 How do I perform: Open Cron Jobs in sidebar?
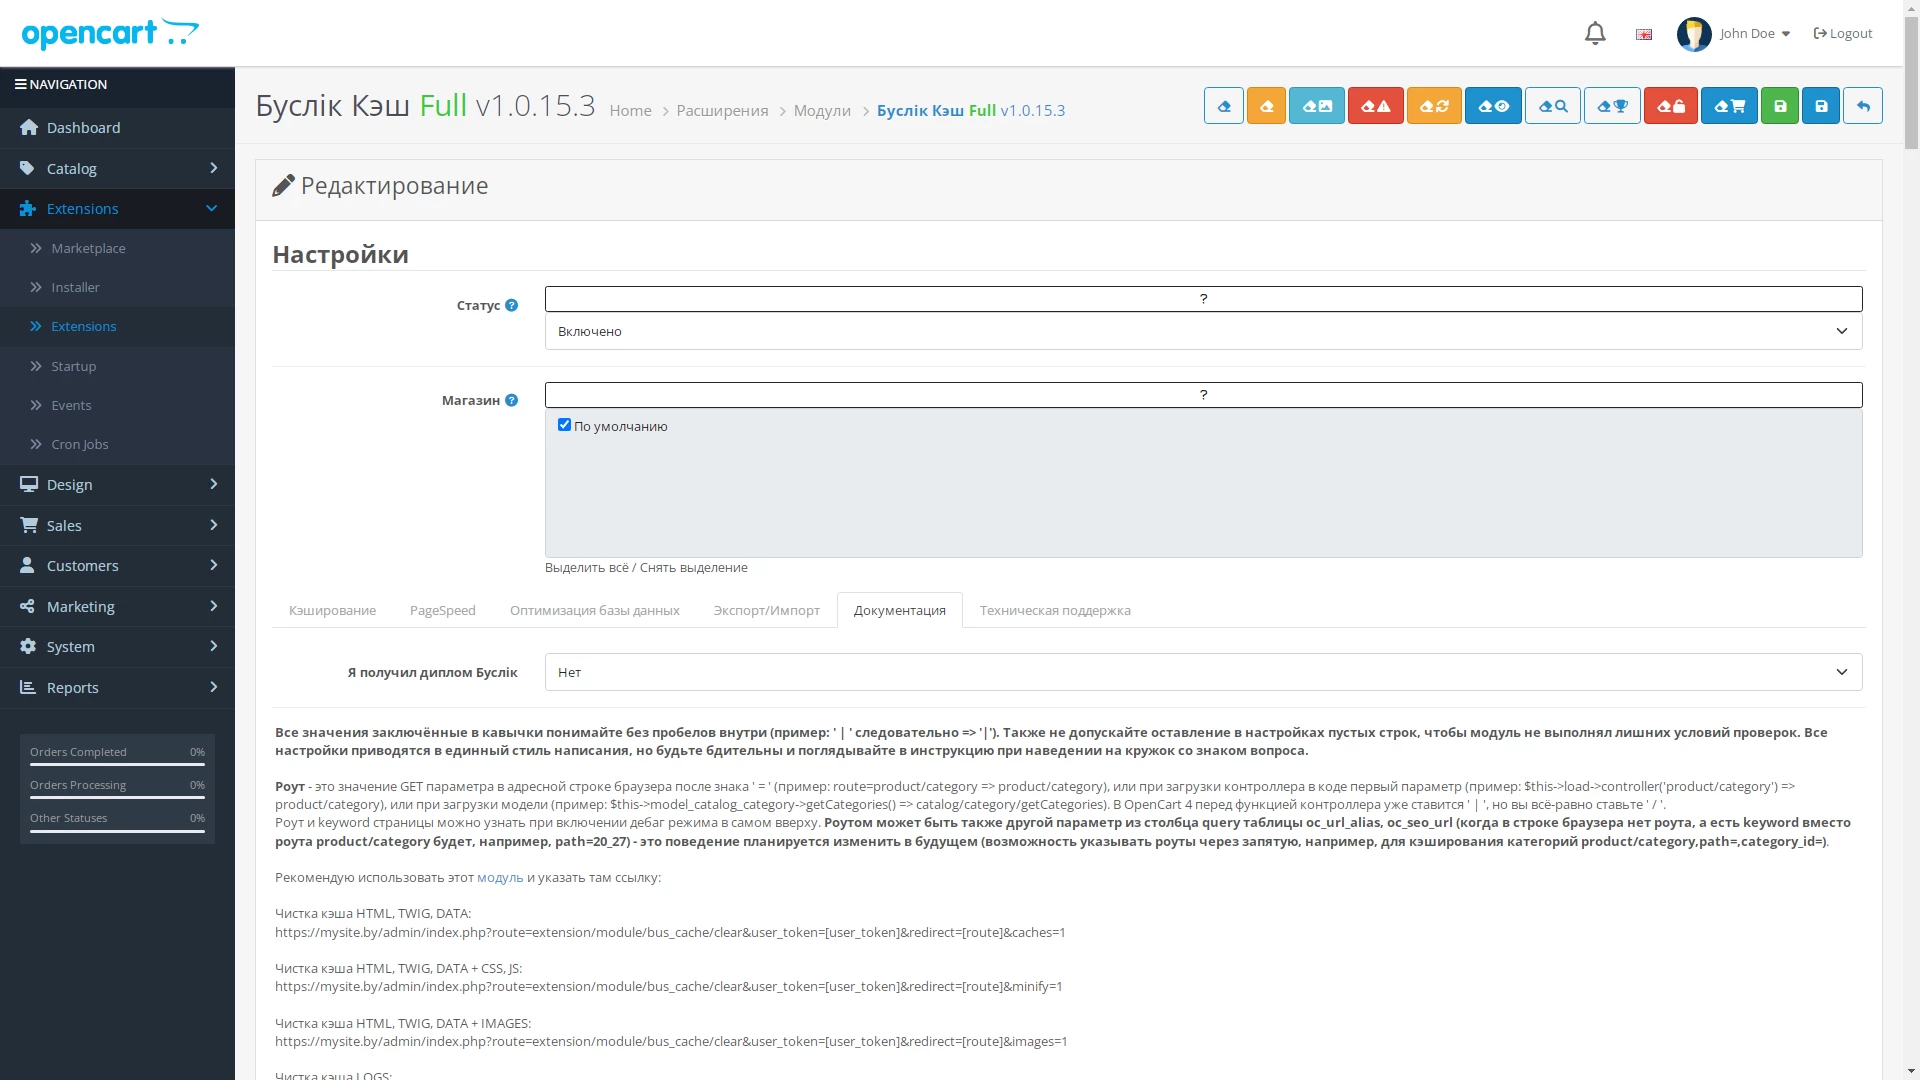(117, 444)
